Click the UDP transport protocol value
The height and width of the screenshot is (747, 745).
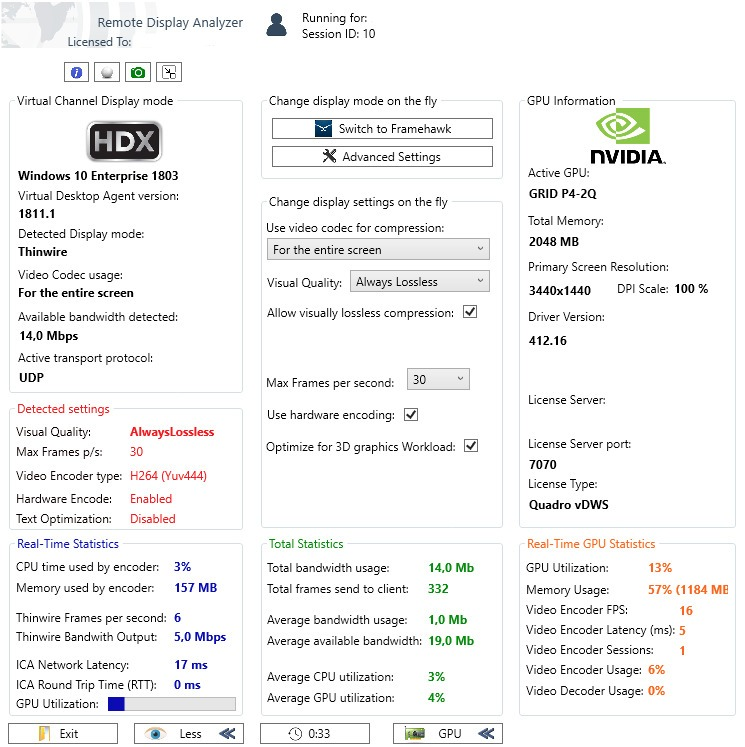pos(31,378)
